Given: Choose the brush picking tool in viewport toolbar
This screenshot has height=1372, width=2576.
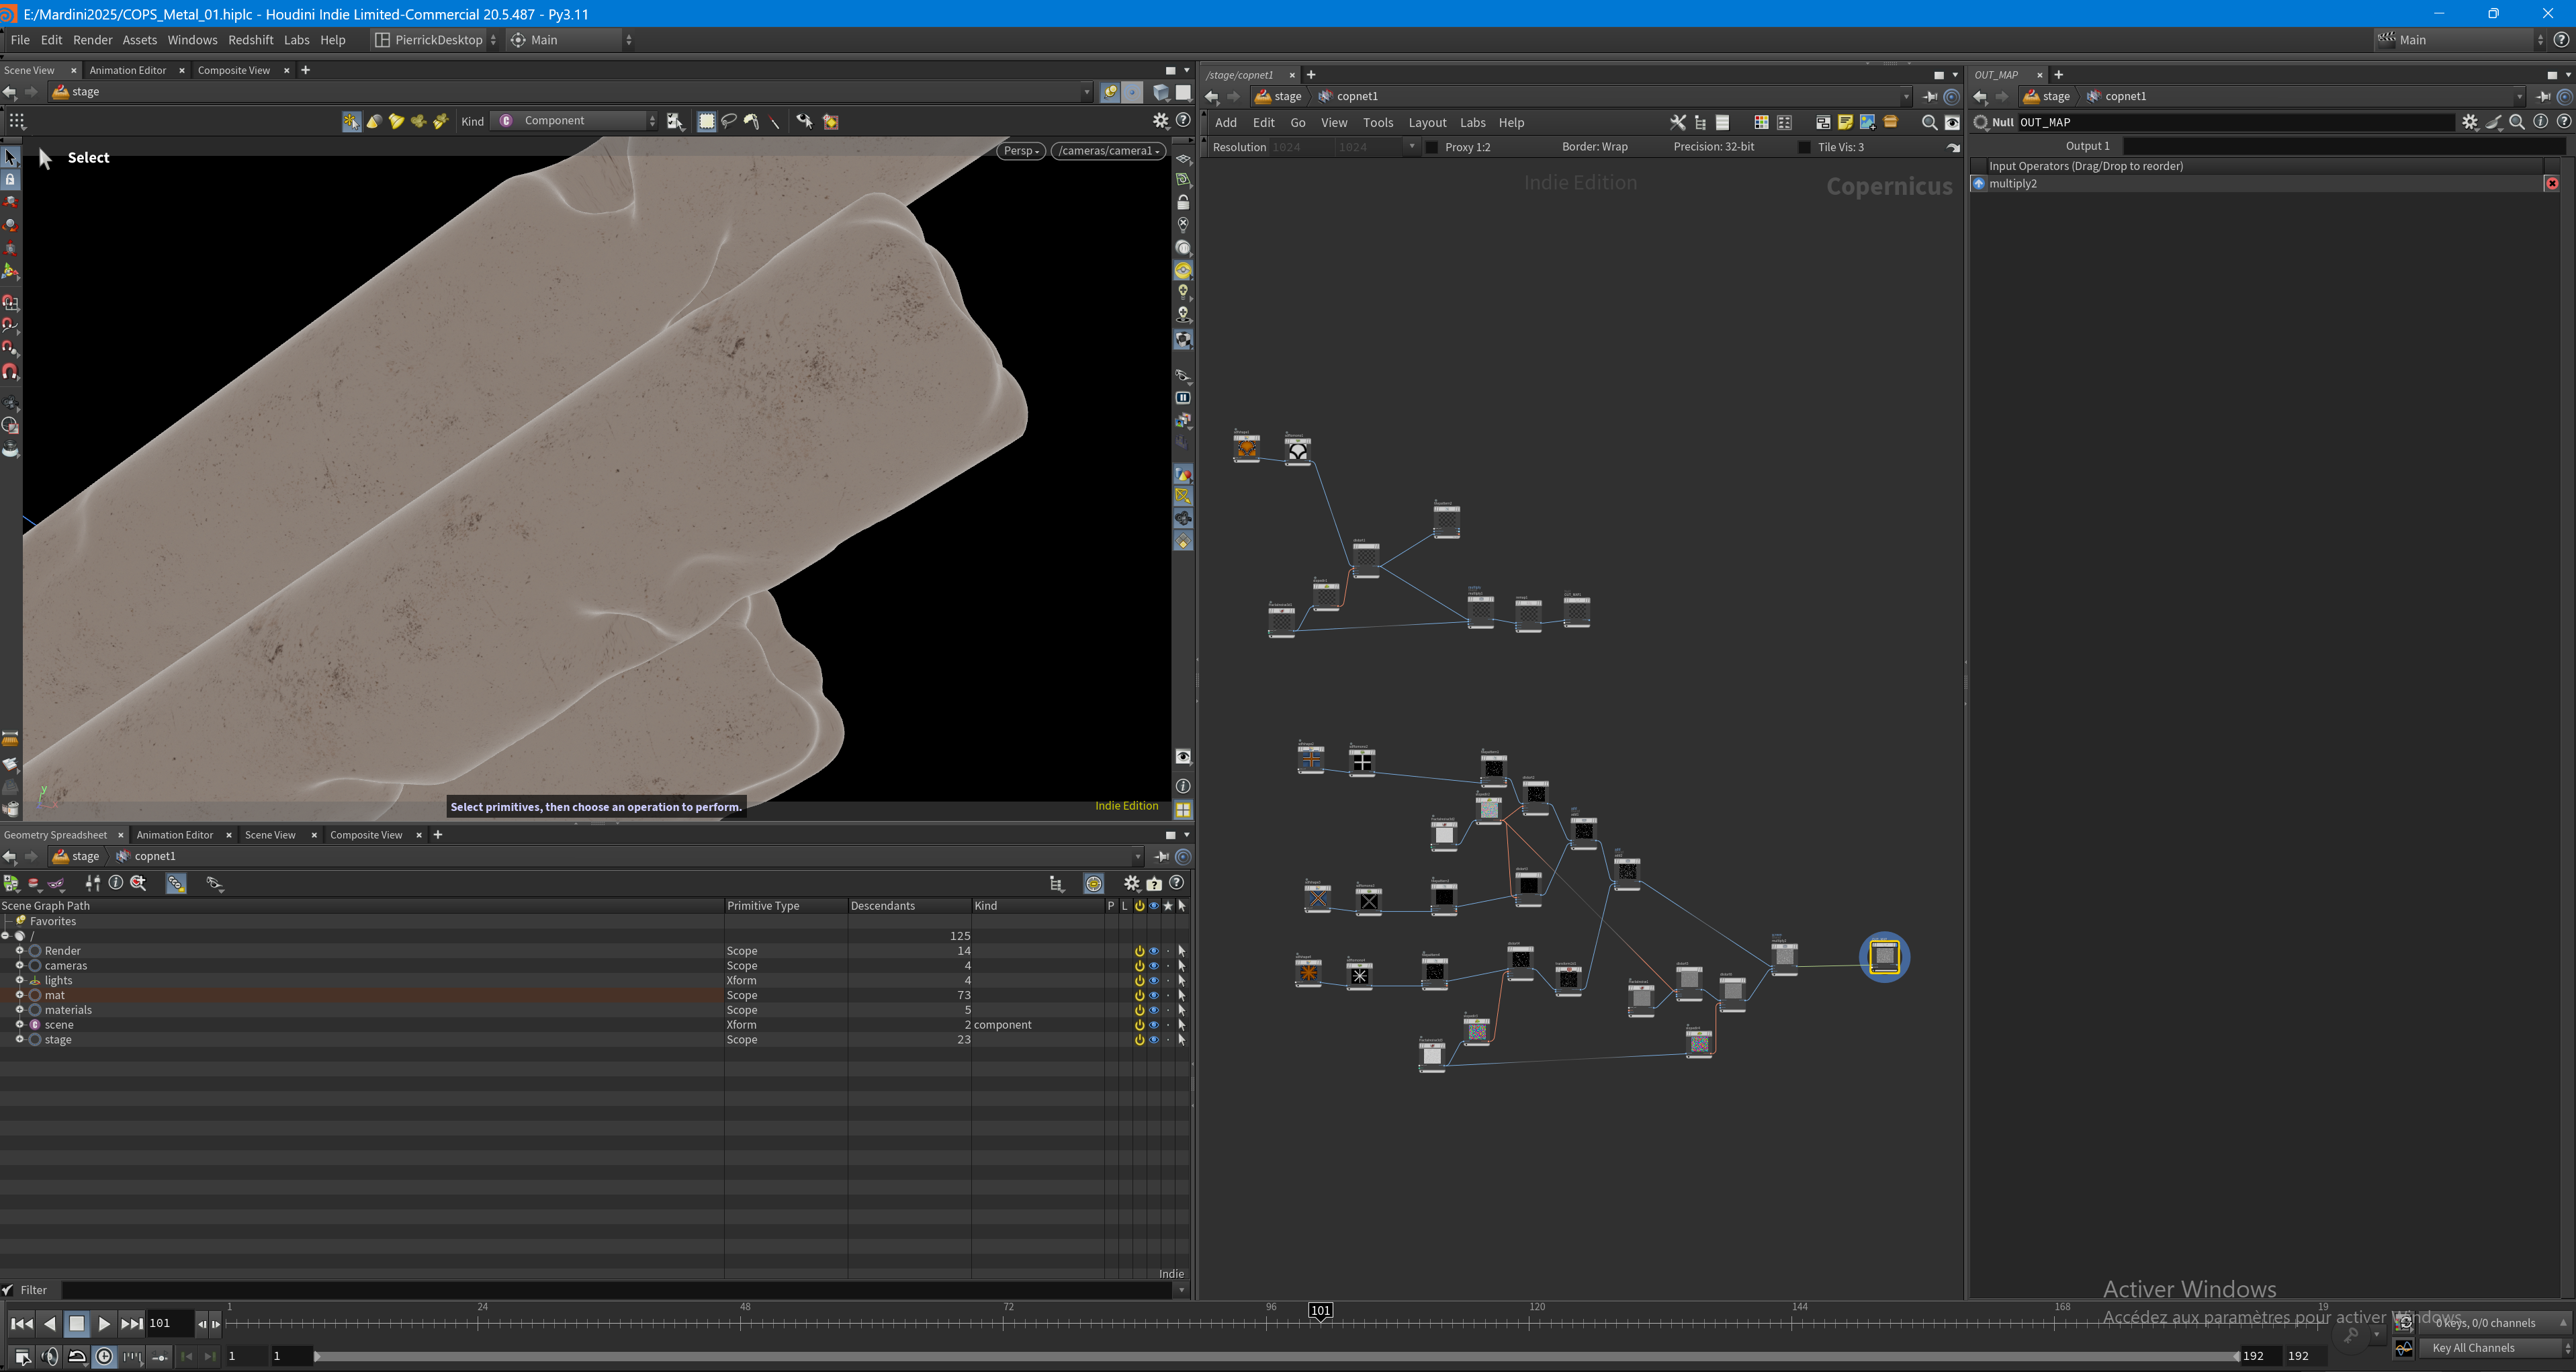Looking at the screenshot, I should [x=751, y=121].
